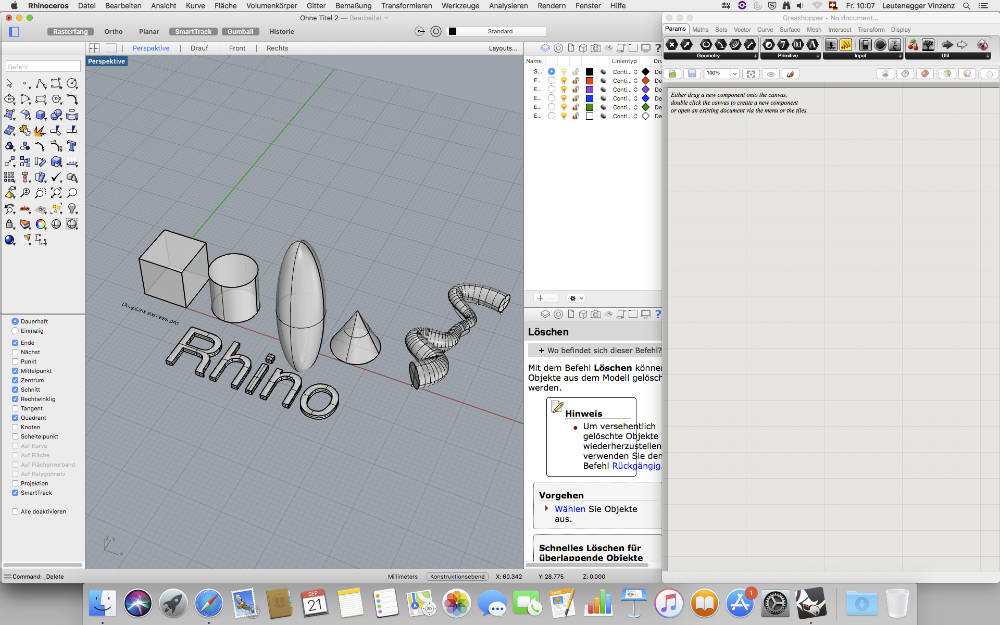Open the Grasshopper Intersect tab
This screenshot has height=625, width=1000.
tap(840, 29)
